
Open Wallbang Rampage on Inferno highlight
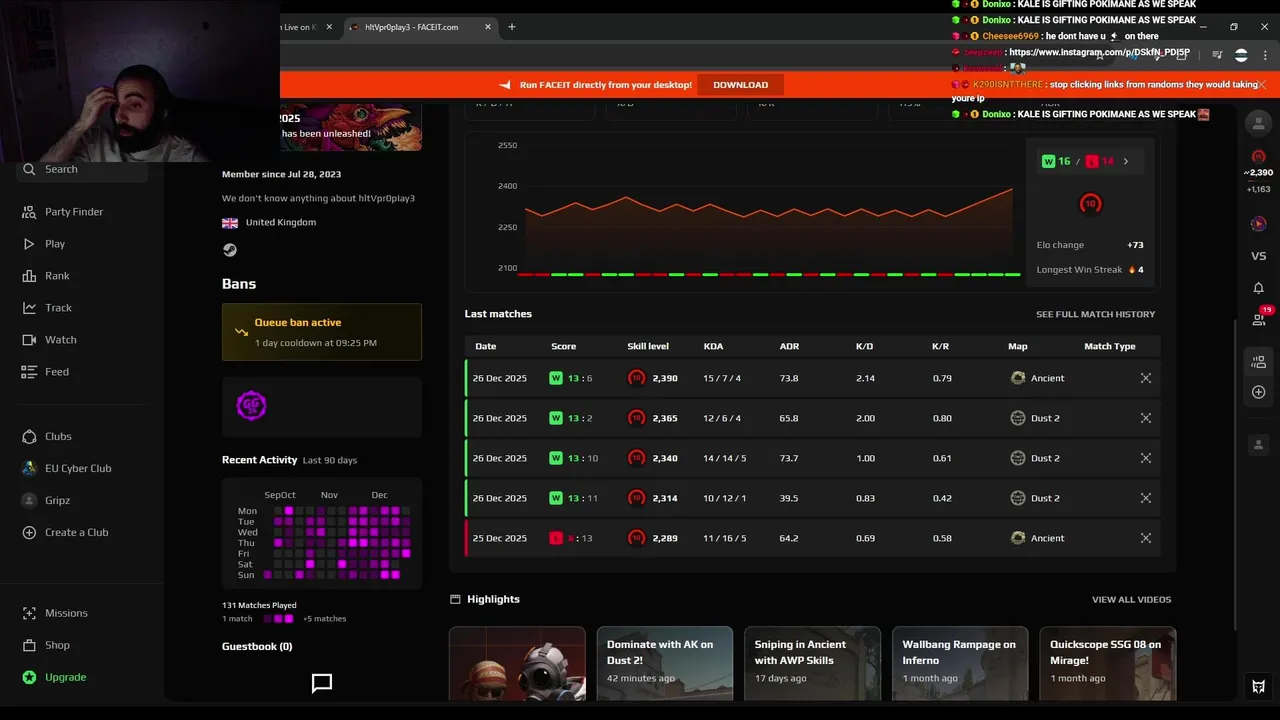point(960,663)
